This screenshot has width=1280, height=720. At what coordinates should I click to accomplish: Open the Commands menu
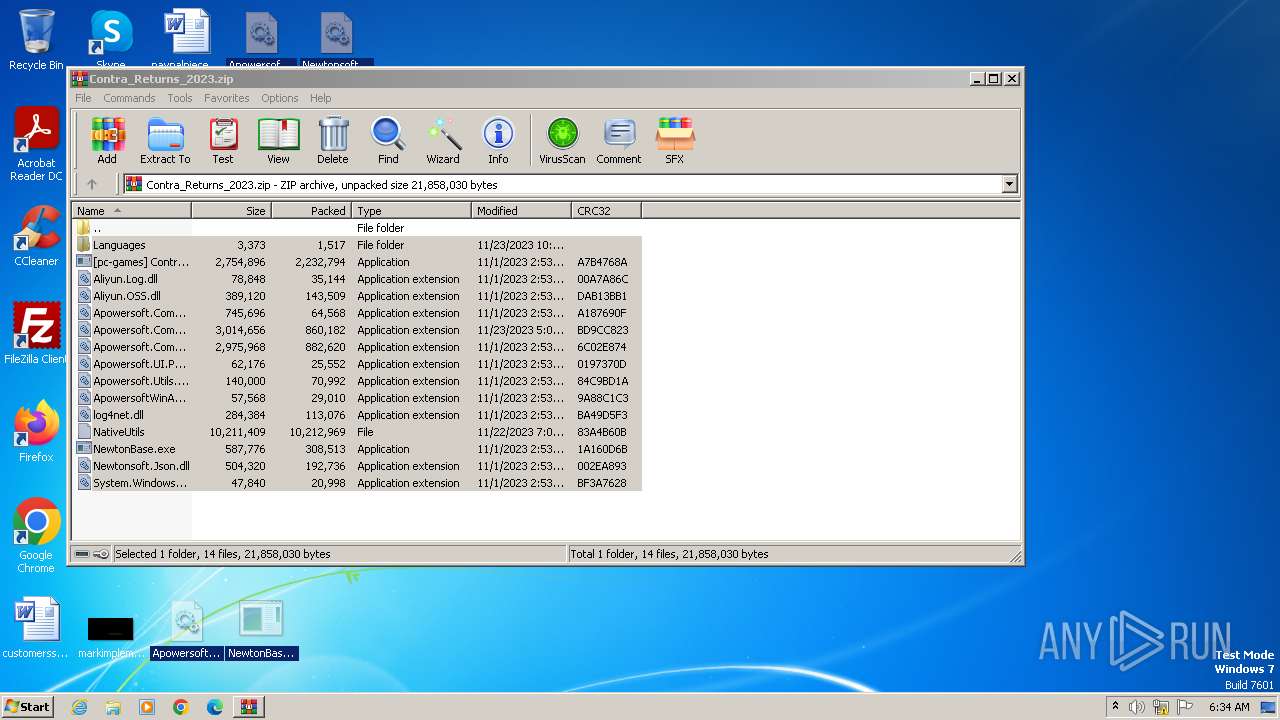(x=129, y=98)
